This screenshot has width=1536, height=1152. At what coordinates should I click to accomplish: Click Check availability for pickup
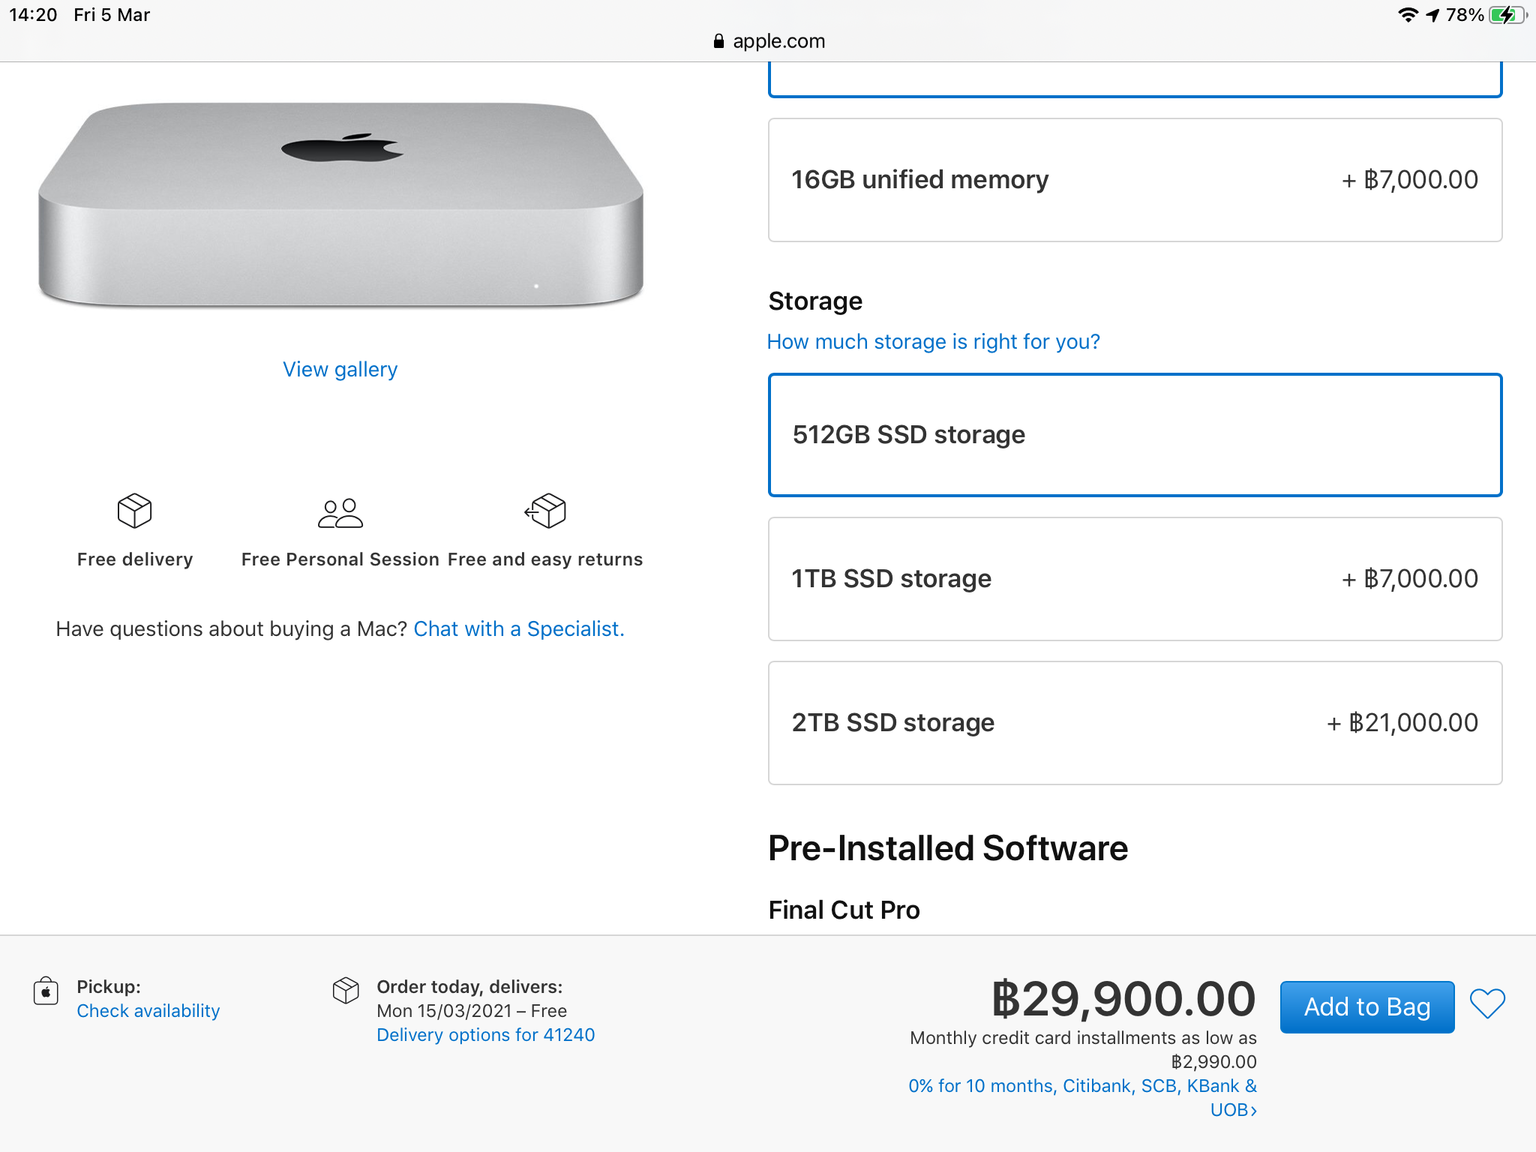[x=148, y=1011]
